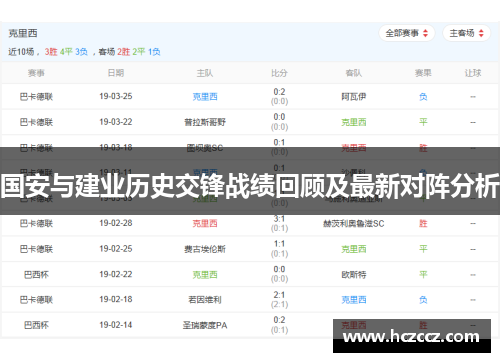The height and width of the screenshot is (362, 500).
Task: Select the 19-02-14 date cell
Action: point(116,325)
